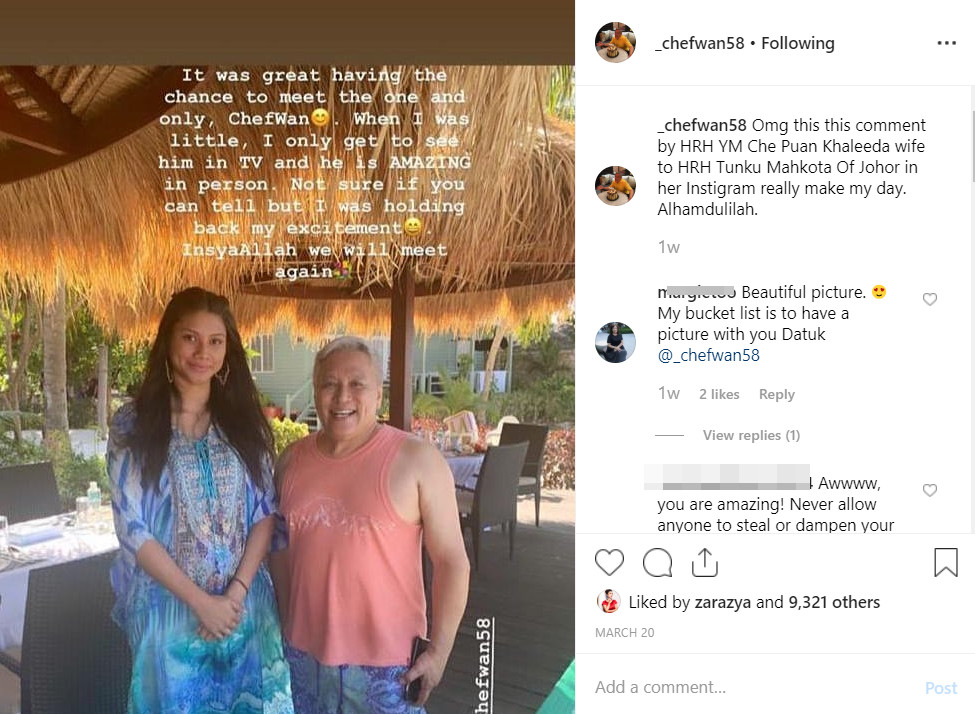The height and width of the screenshot is (714, 975).
Task: Like the post with the heart icon
Action: click(609, 563)
